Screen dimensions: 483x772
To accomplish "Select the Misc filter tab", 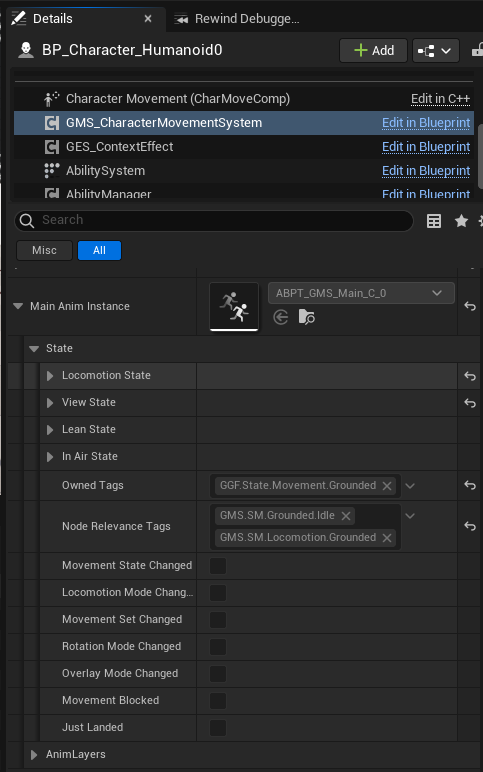I will click(x=44, y=250).
